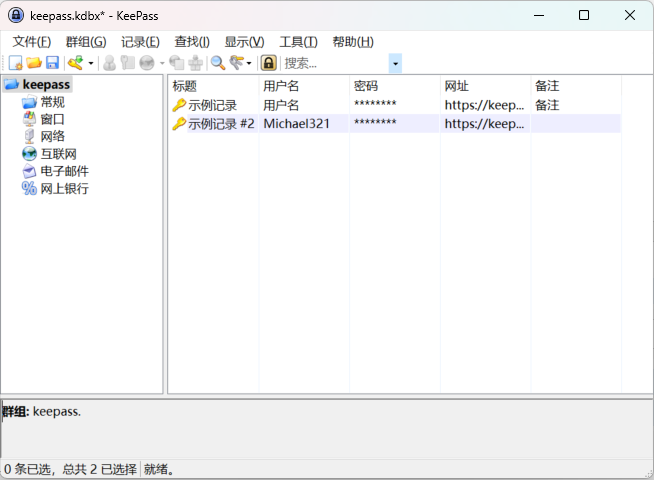This screenshot has width=654, height=480.
Task: Sort entries by 标题 column header
Action: coord(214,86)
